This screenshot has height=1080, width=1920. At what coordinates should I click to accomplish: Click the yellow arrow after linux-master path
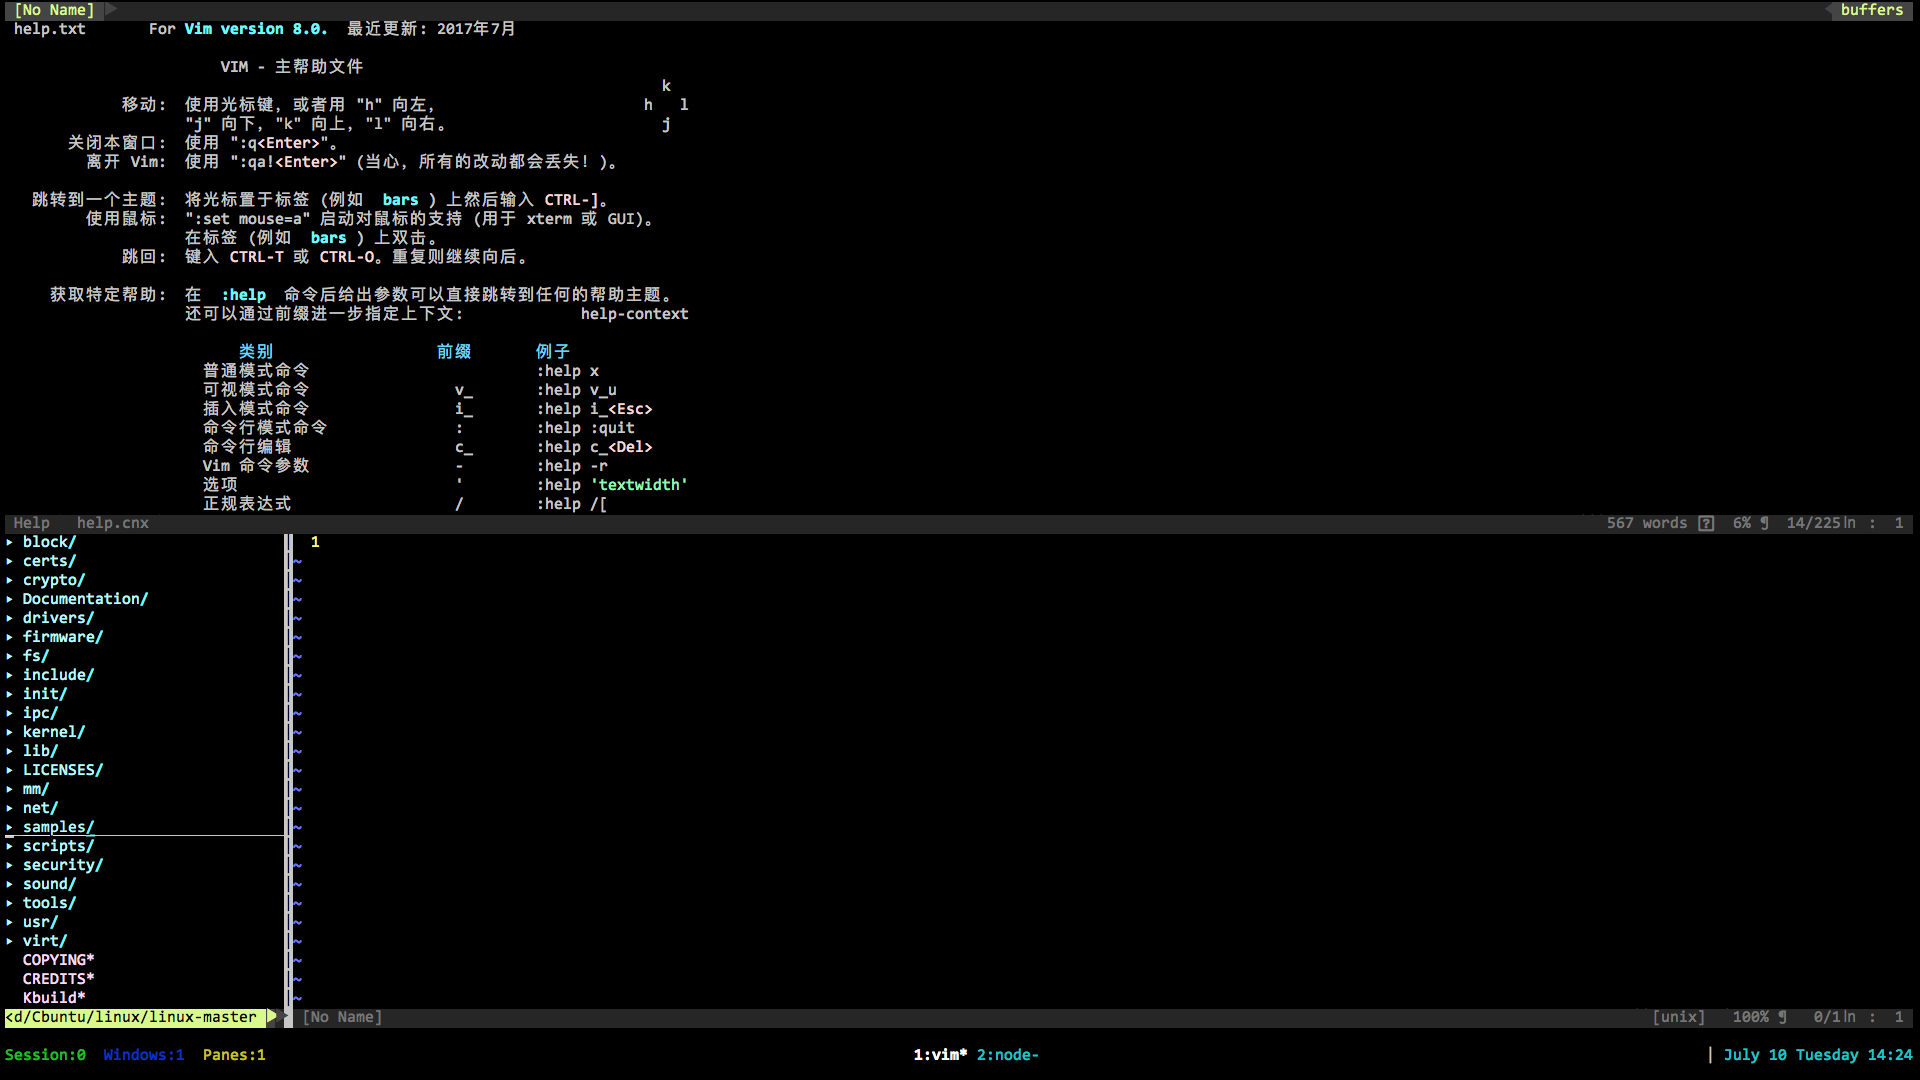[271, 1017]
